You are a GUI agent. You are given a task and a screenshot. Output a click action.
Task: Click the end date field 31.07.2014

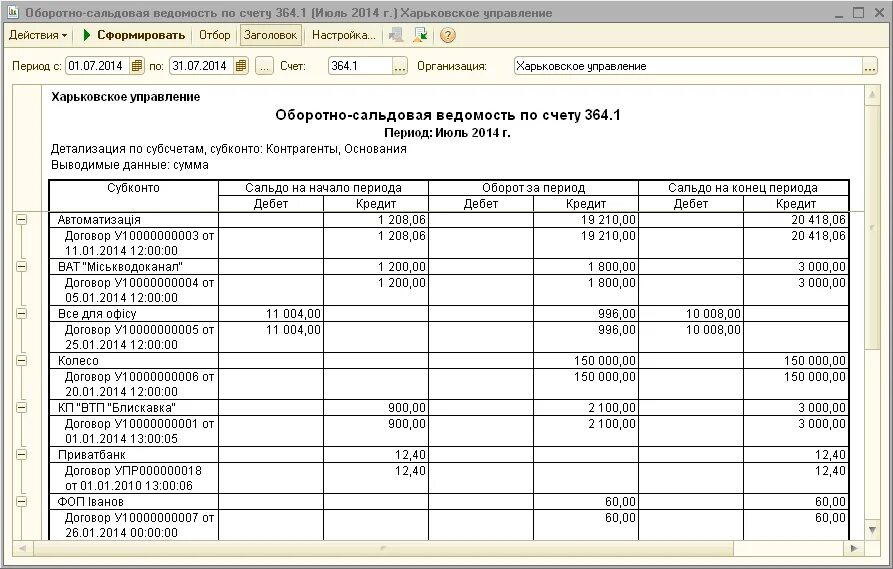(x=202, y=66)
